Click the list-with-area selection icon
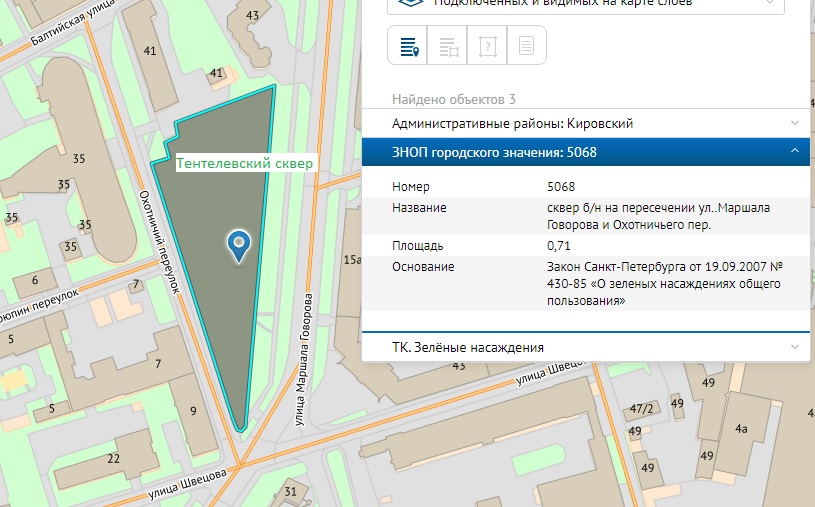The width and height of the screenshot is (815, 507). [448, 46]
